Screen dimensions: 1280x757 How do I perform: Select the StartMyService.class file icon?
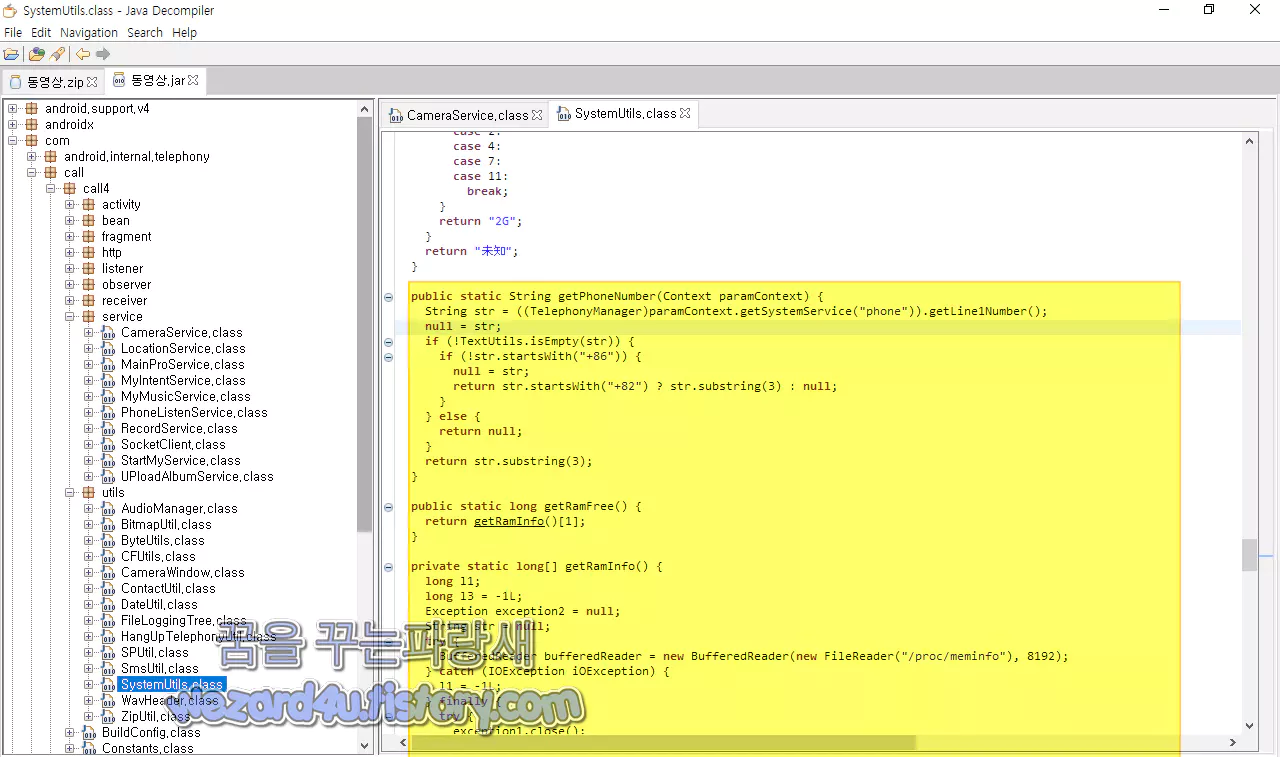pyautogui.click(x=108, y=460)
